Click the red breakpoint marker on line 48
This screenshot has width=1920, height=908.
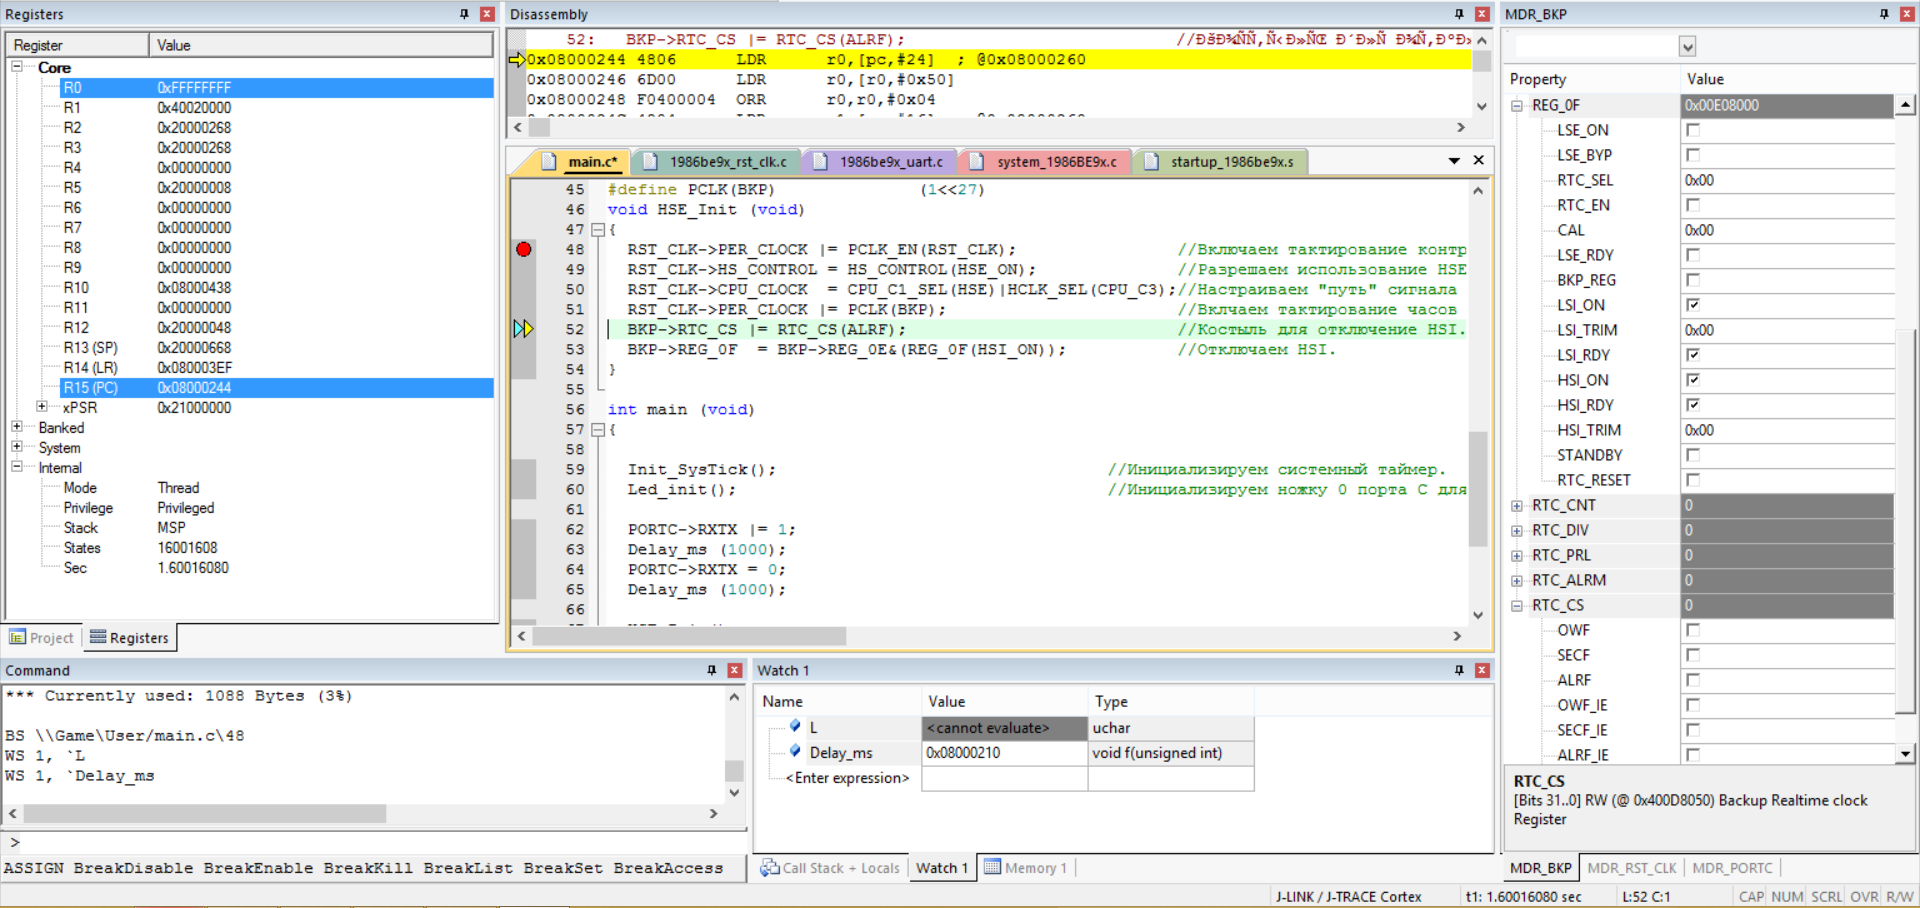(x=523, y=249)
